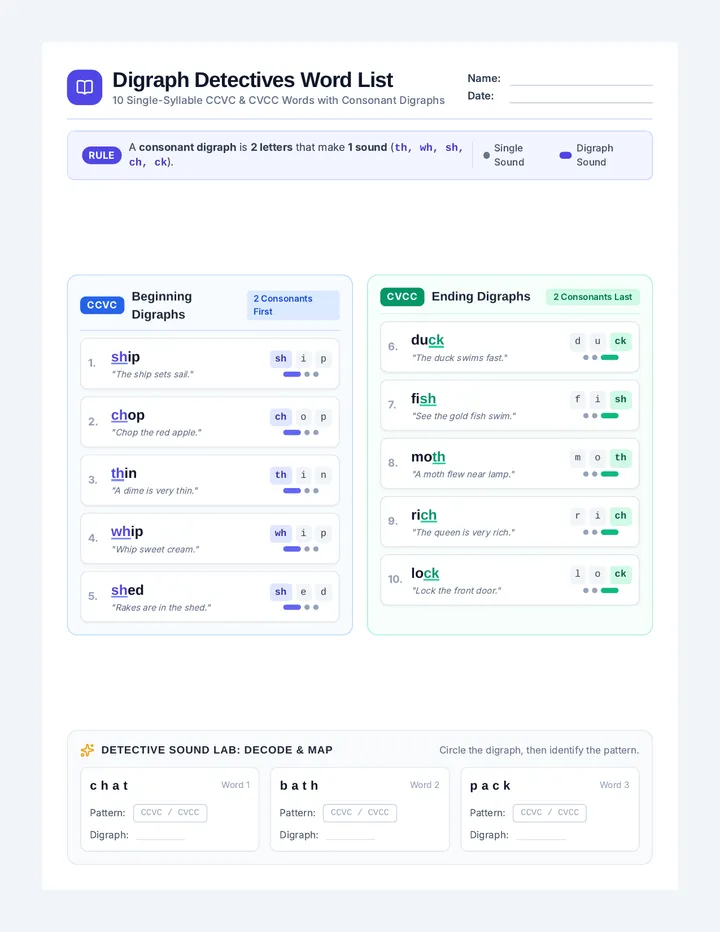This screenshot has width=720, height=932.
Task: Click the 'l' tile in the lock row
Action: tap(577, 574)
